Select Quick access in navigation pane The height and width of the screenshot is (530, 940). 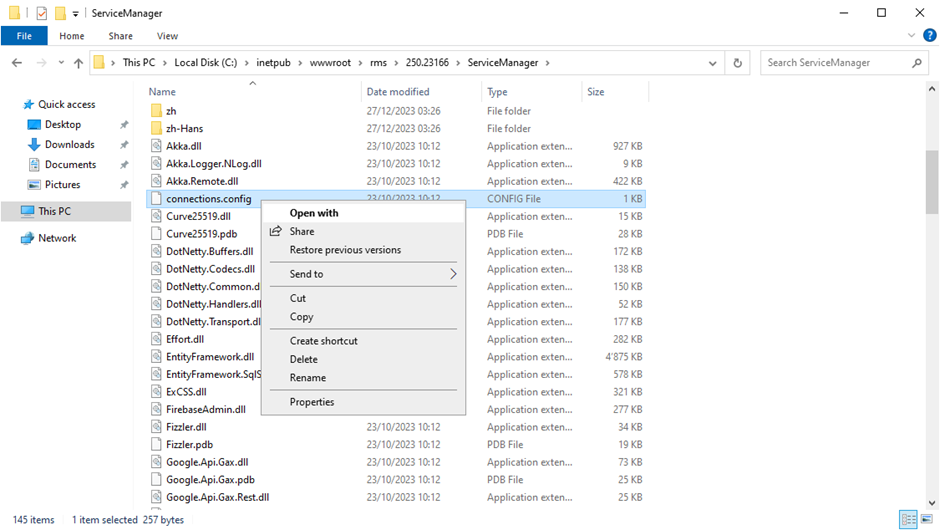click(x=67, y=104)
